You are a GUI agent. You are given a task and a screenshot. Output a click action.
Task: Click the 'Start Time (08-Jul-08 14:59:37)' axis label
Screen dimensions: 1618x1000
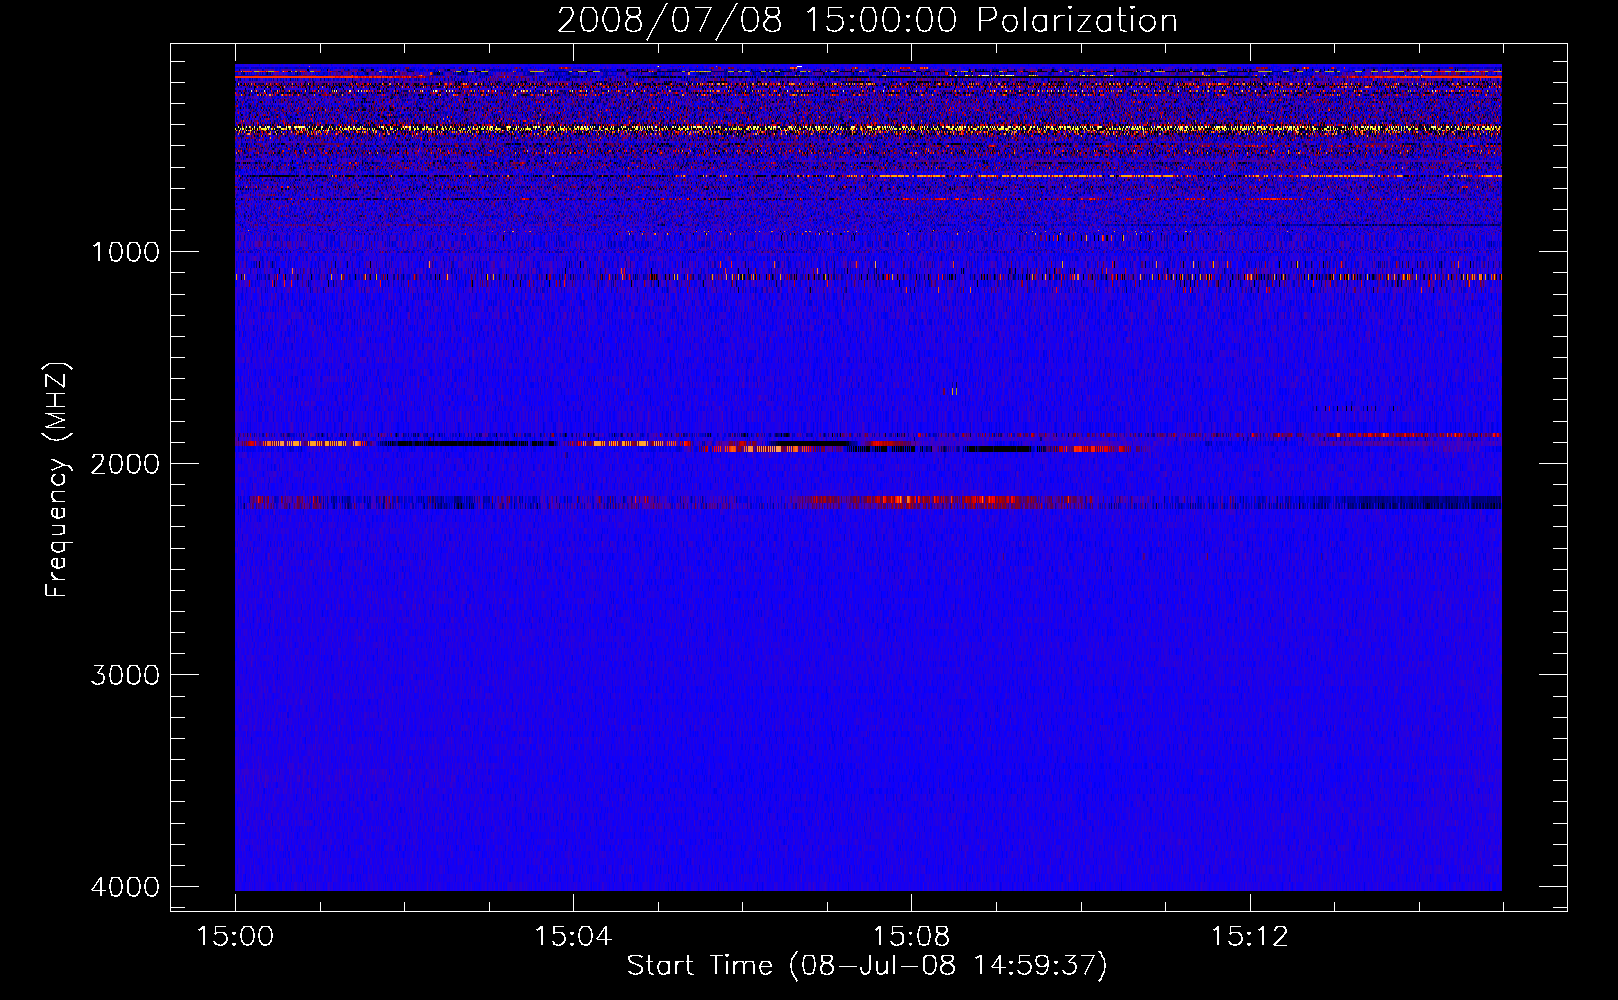[867, 966]
